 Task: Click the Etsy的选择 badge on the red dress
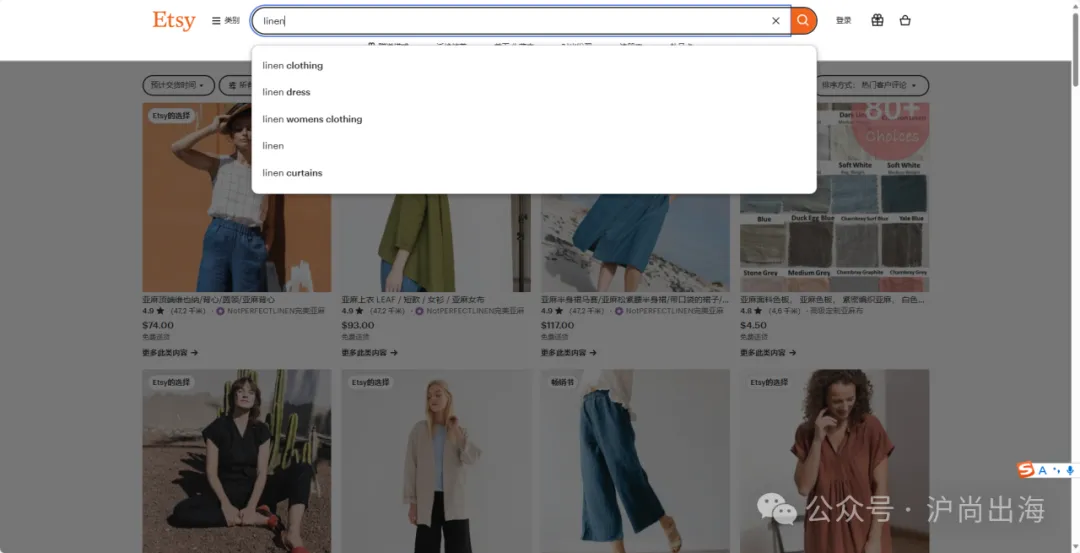coord(769,382)
